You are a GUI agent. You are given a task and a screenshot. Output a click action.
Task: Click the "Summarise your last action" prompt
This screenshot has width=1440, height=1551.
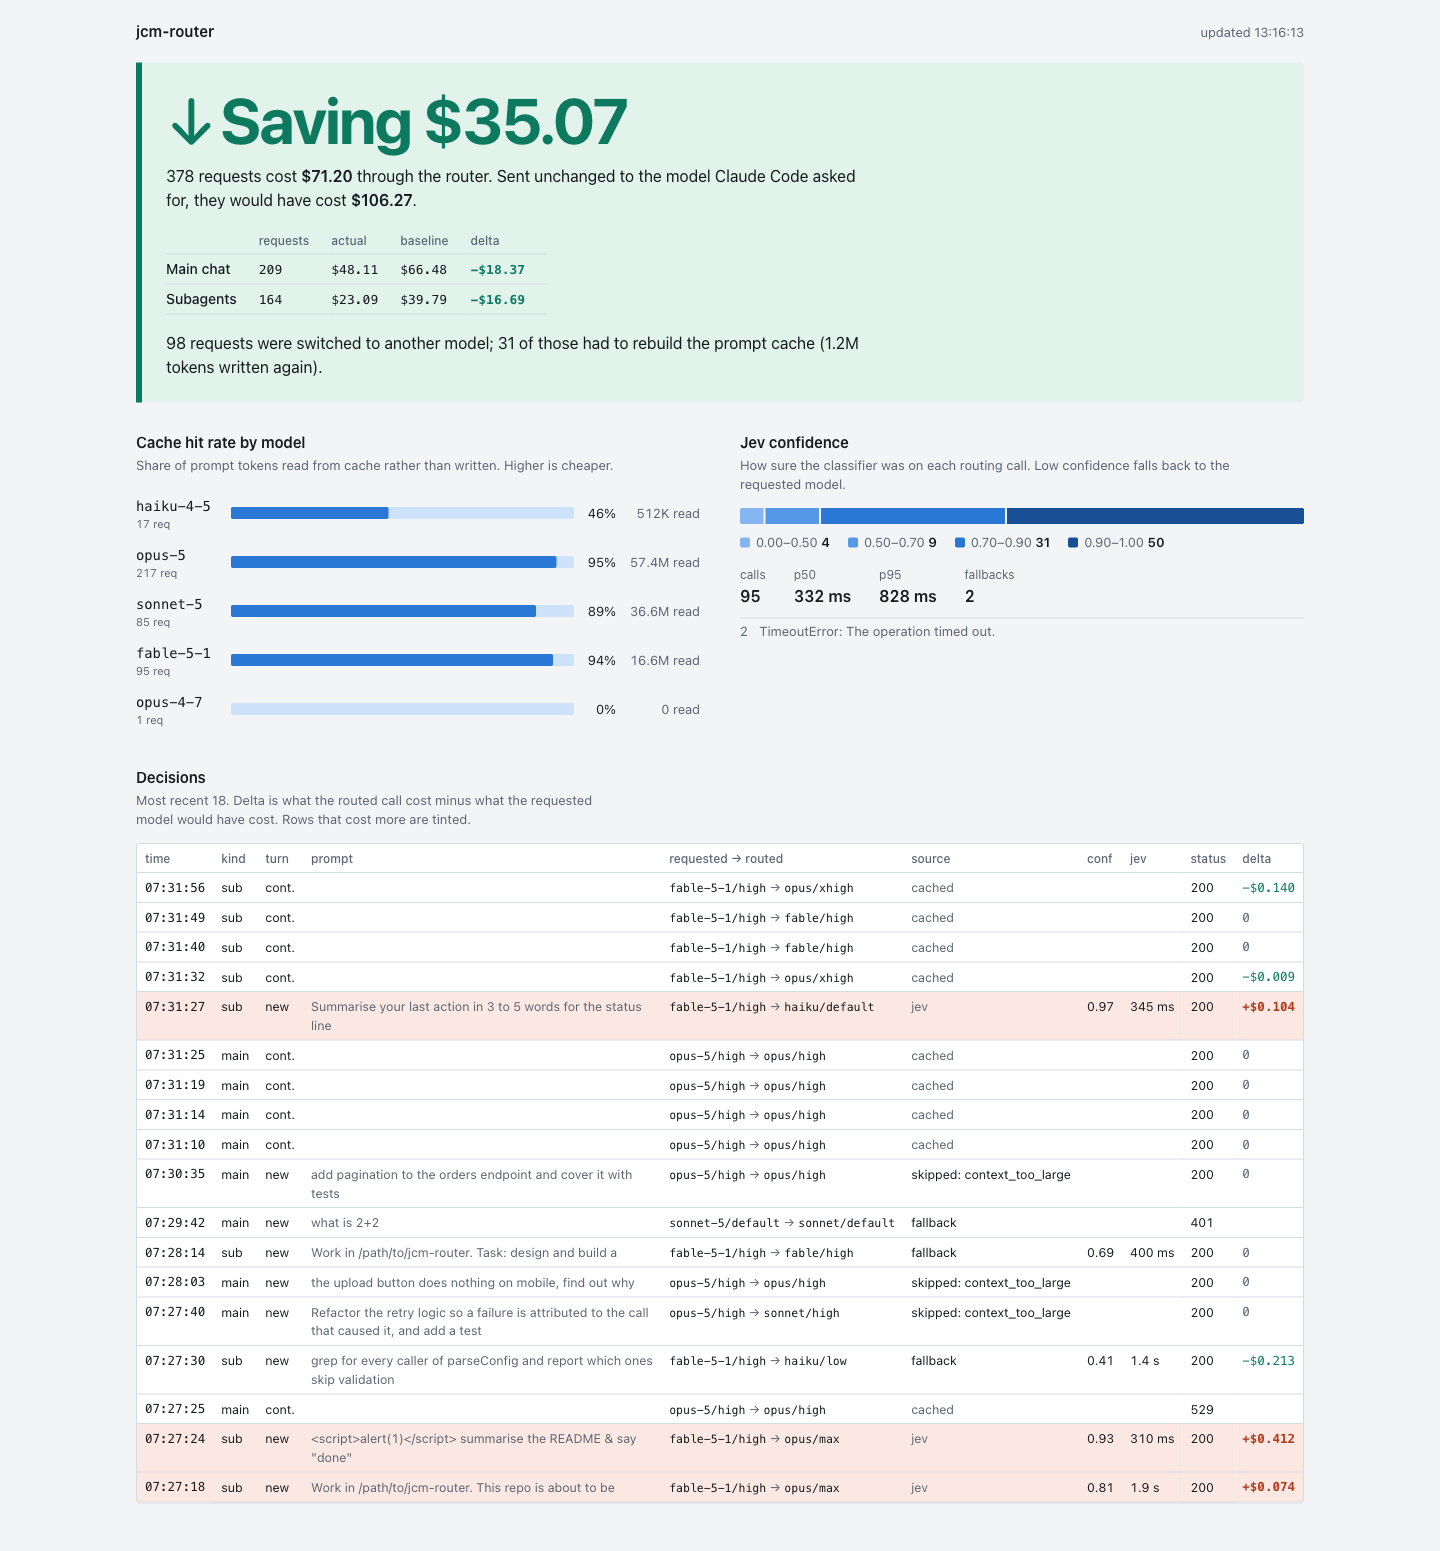[x=476, y=1016]
